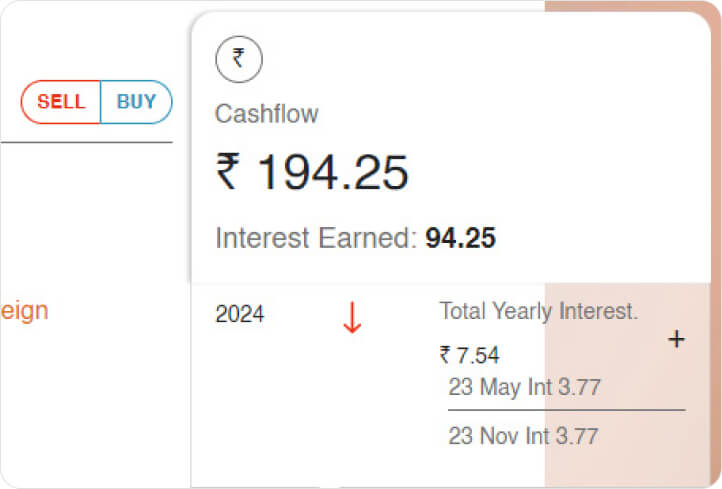722x489 pixels.
Task: Click the divider between May and Nov entries
Action: pyautogui.click(x=566, y=410)
